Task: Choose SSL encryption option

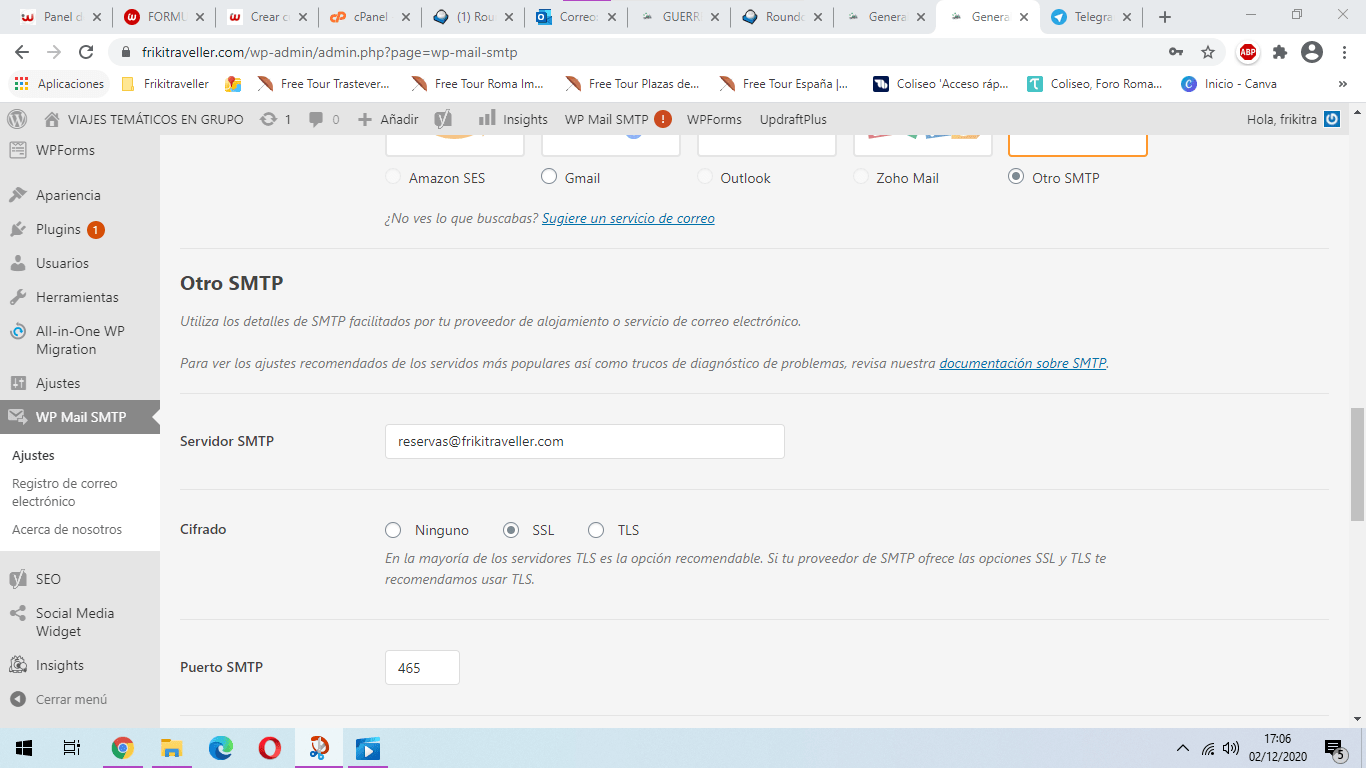Action: tap(511, 530)
